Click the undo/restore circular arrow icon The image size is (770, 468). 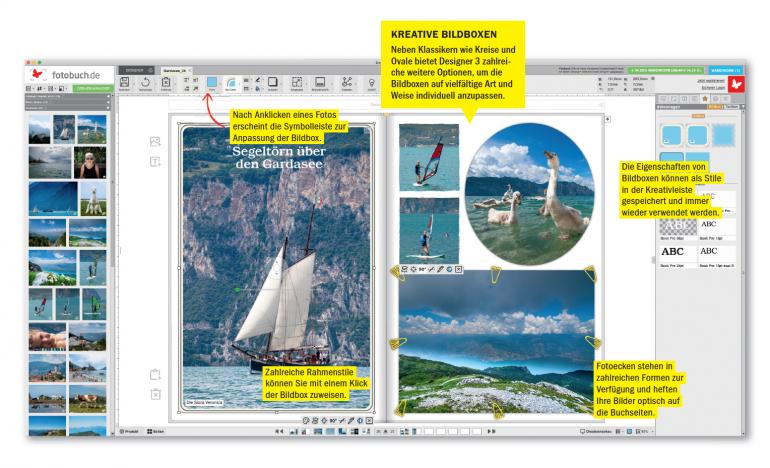(x=145, y=83)
